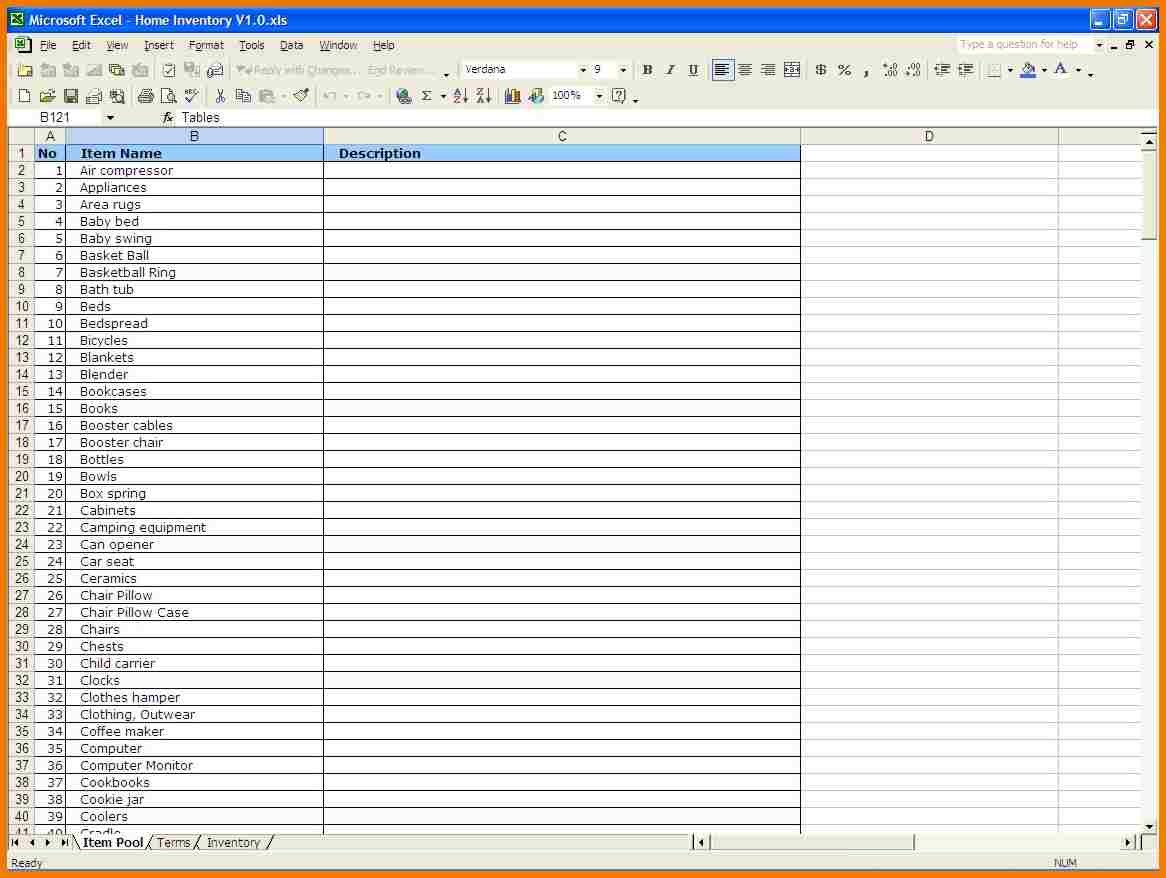
Task: Sort descending with Z-A icon
Action: click(483, 96)
